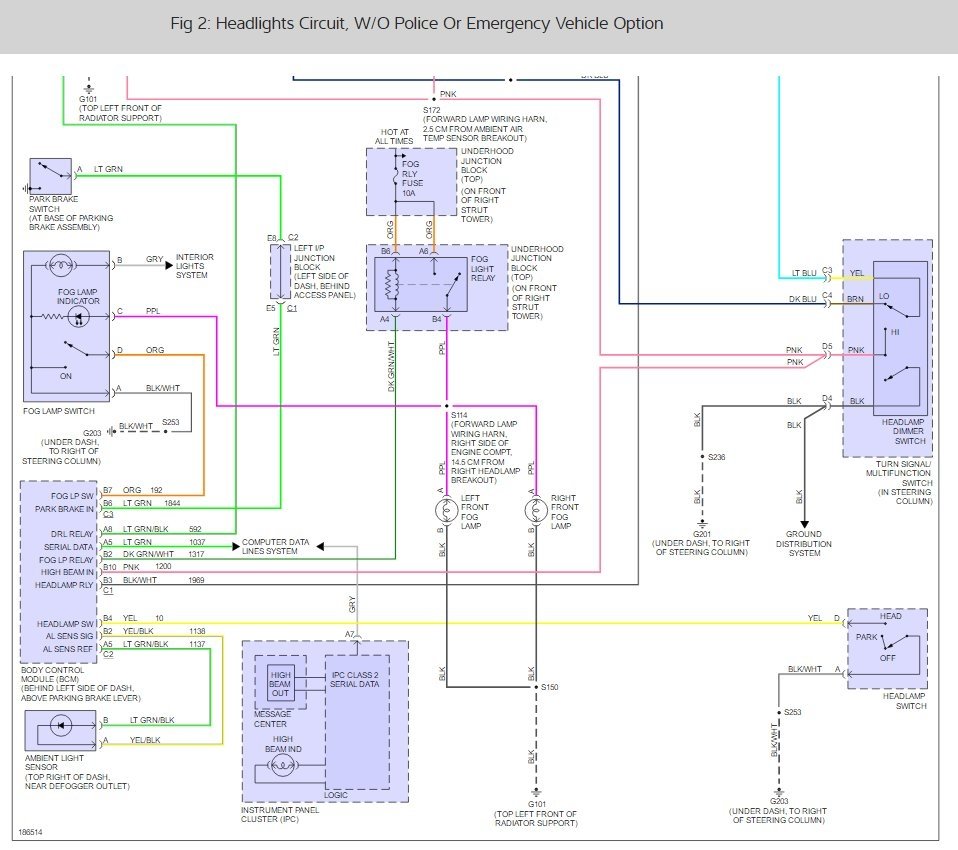Click the arrowhead left of Computer Data Lines System
The width and height of the screenshot is (958, 850).
click(x=236, y=546)
